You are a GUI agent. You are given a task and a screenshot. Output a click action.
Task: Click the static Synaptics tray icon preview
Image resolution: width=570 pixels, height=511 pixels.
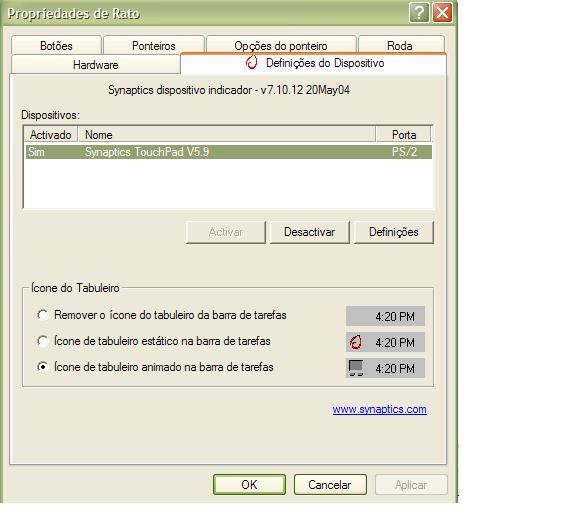356,342
